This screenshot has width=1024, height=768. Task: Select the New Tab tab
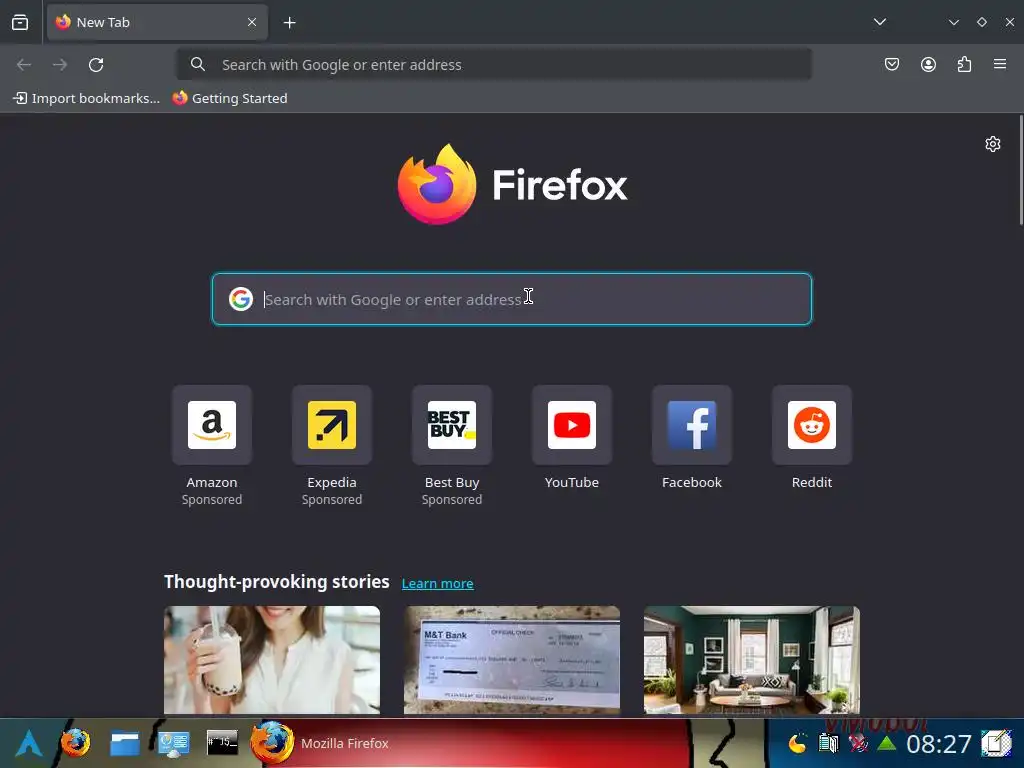(157, 22)
